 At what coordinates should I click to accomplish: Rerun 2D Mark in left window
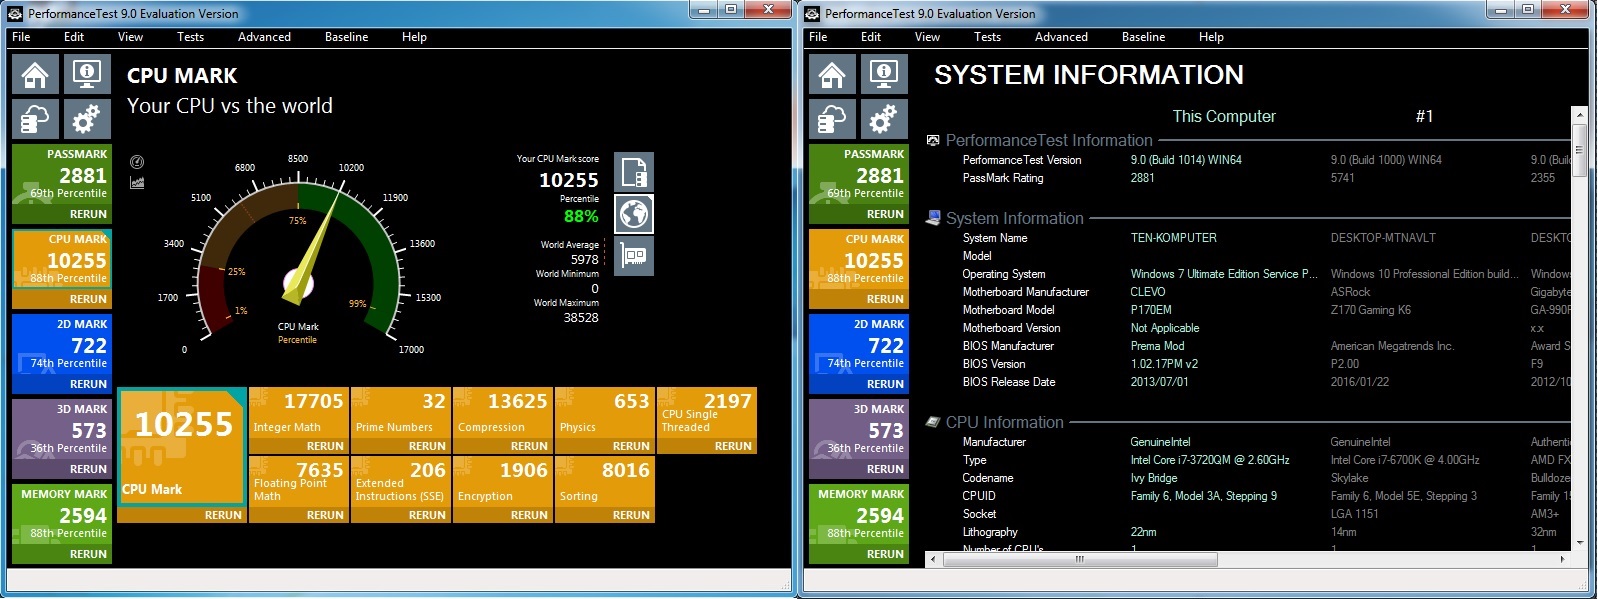click(88, 384)
